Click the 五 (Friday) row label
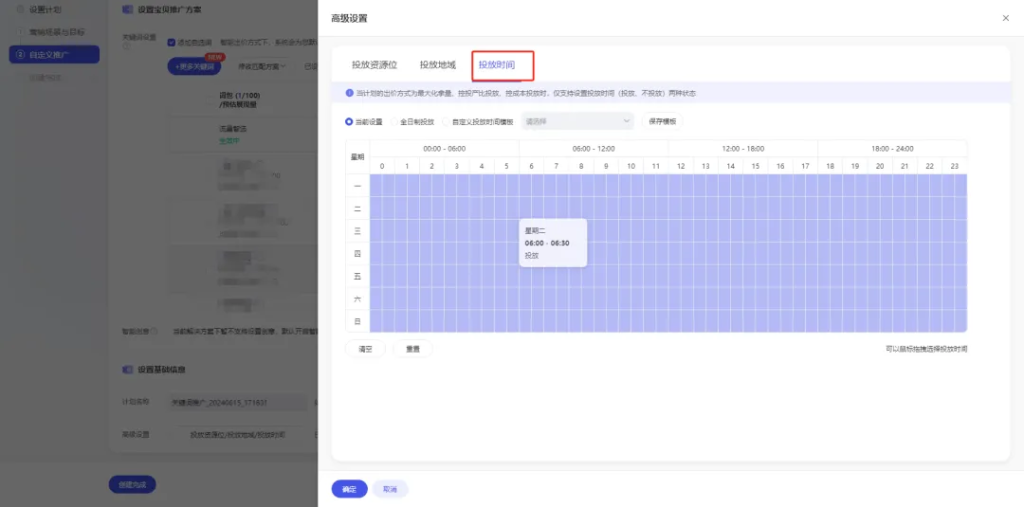 (357, 276)
